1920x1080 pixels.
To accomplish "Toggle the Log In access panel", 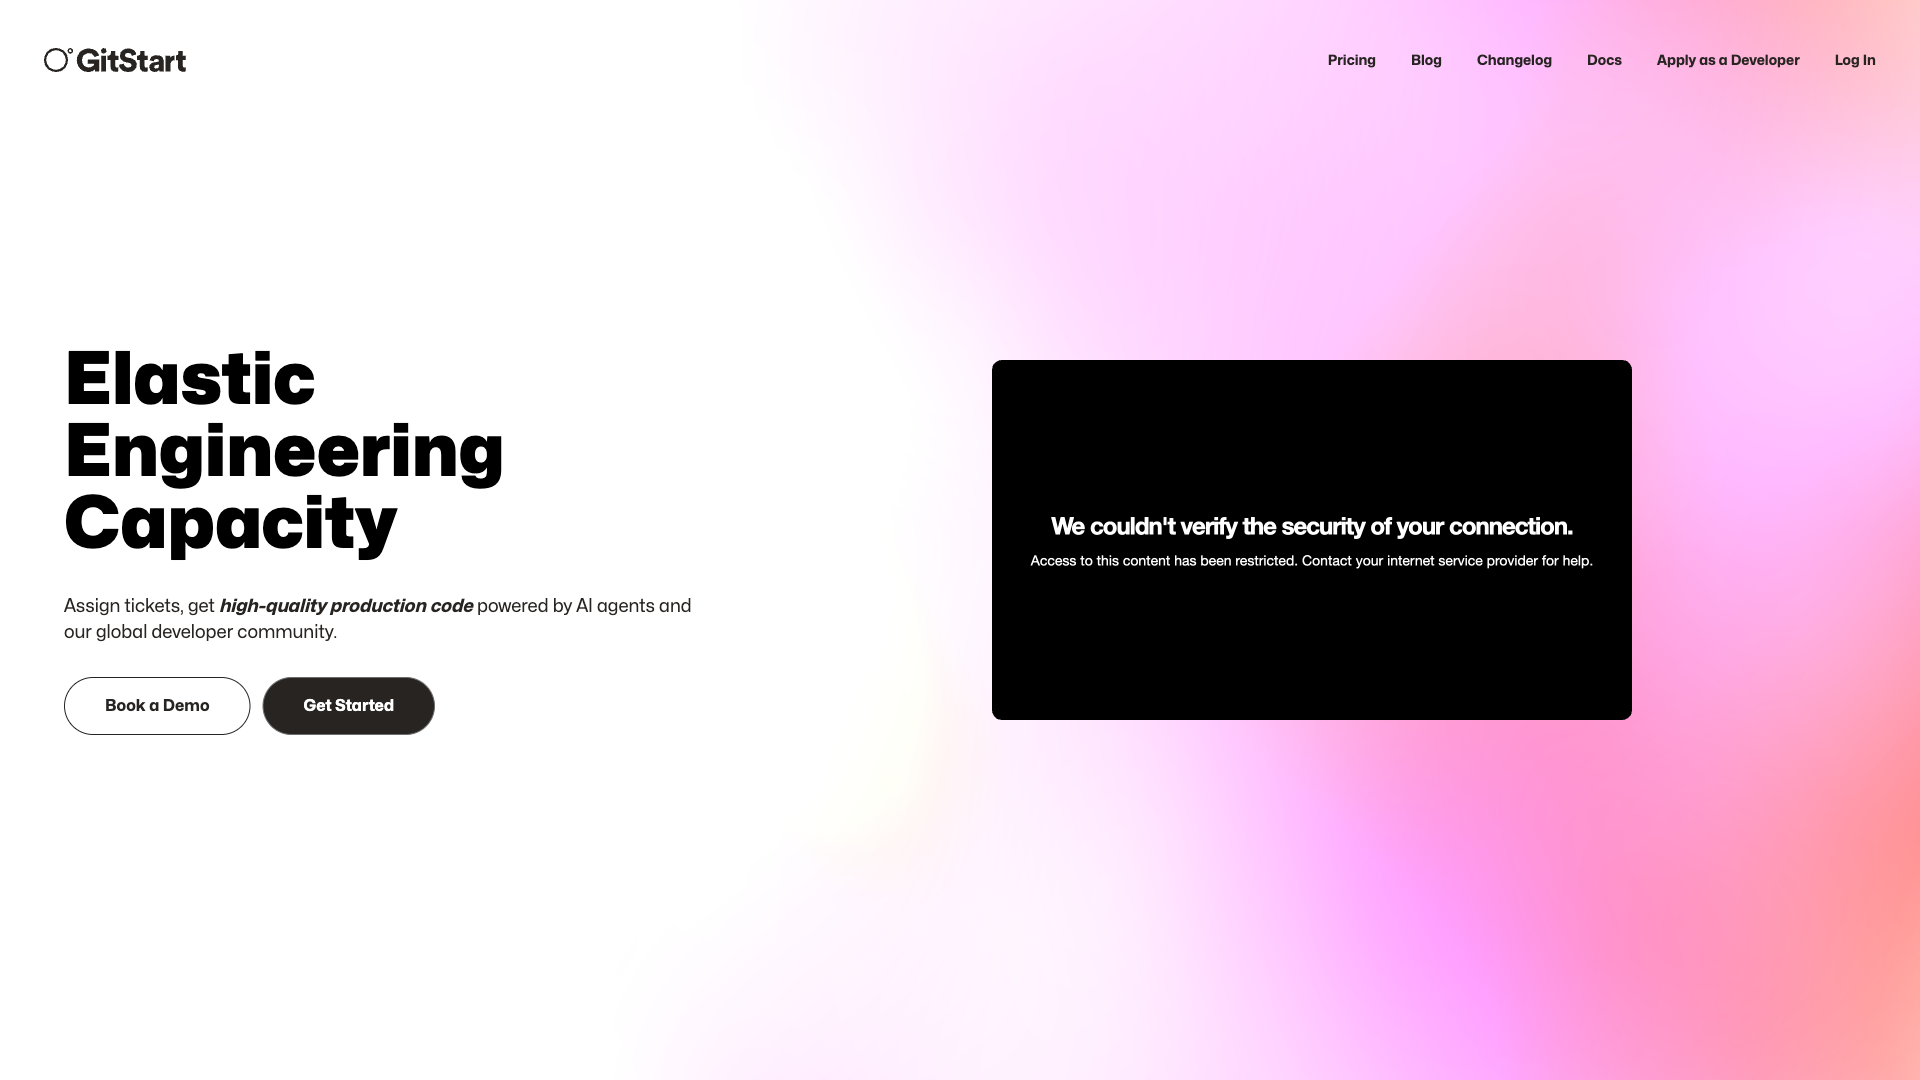I will [x=1855, y=59].
